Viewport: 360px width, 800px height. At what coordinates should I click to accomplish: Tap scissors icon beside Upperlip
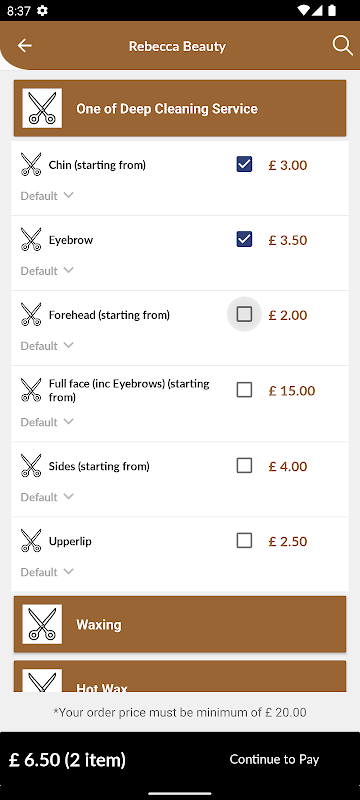click(x=31, y=540)
